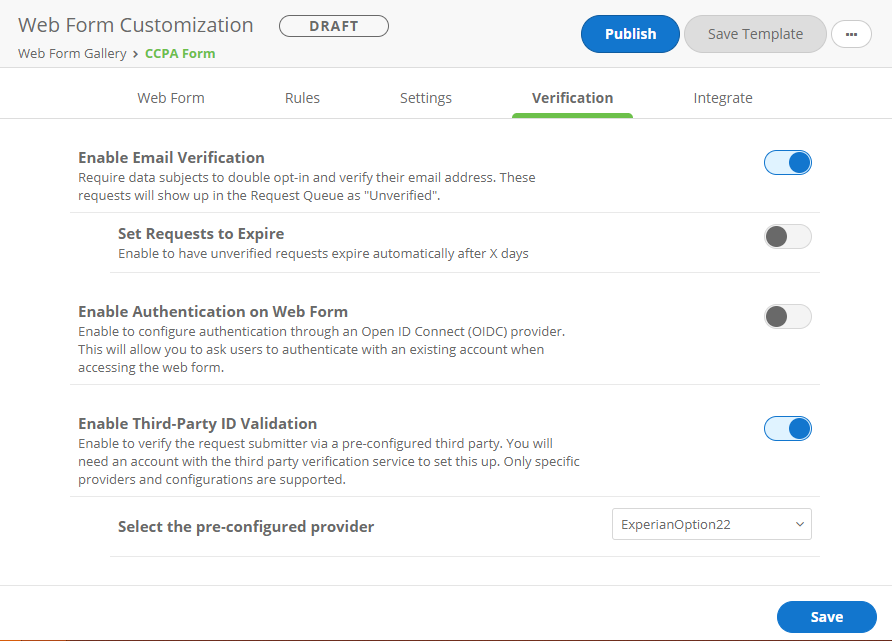Switch to the Web Form tab
This screenshot has height=641, width=892.
click(171, 98)
